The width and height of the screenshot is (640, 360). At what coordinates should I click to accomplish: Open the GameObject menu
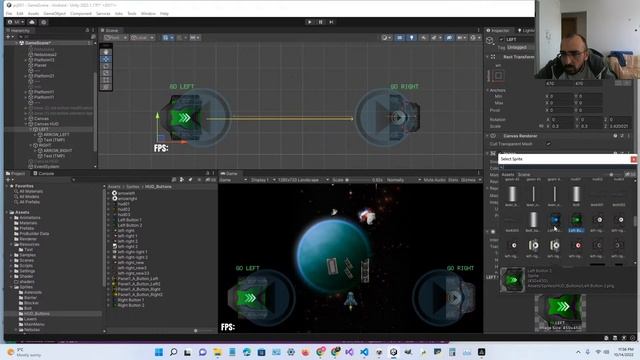tap(55, 13)
